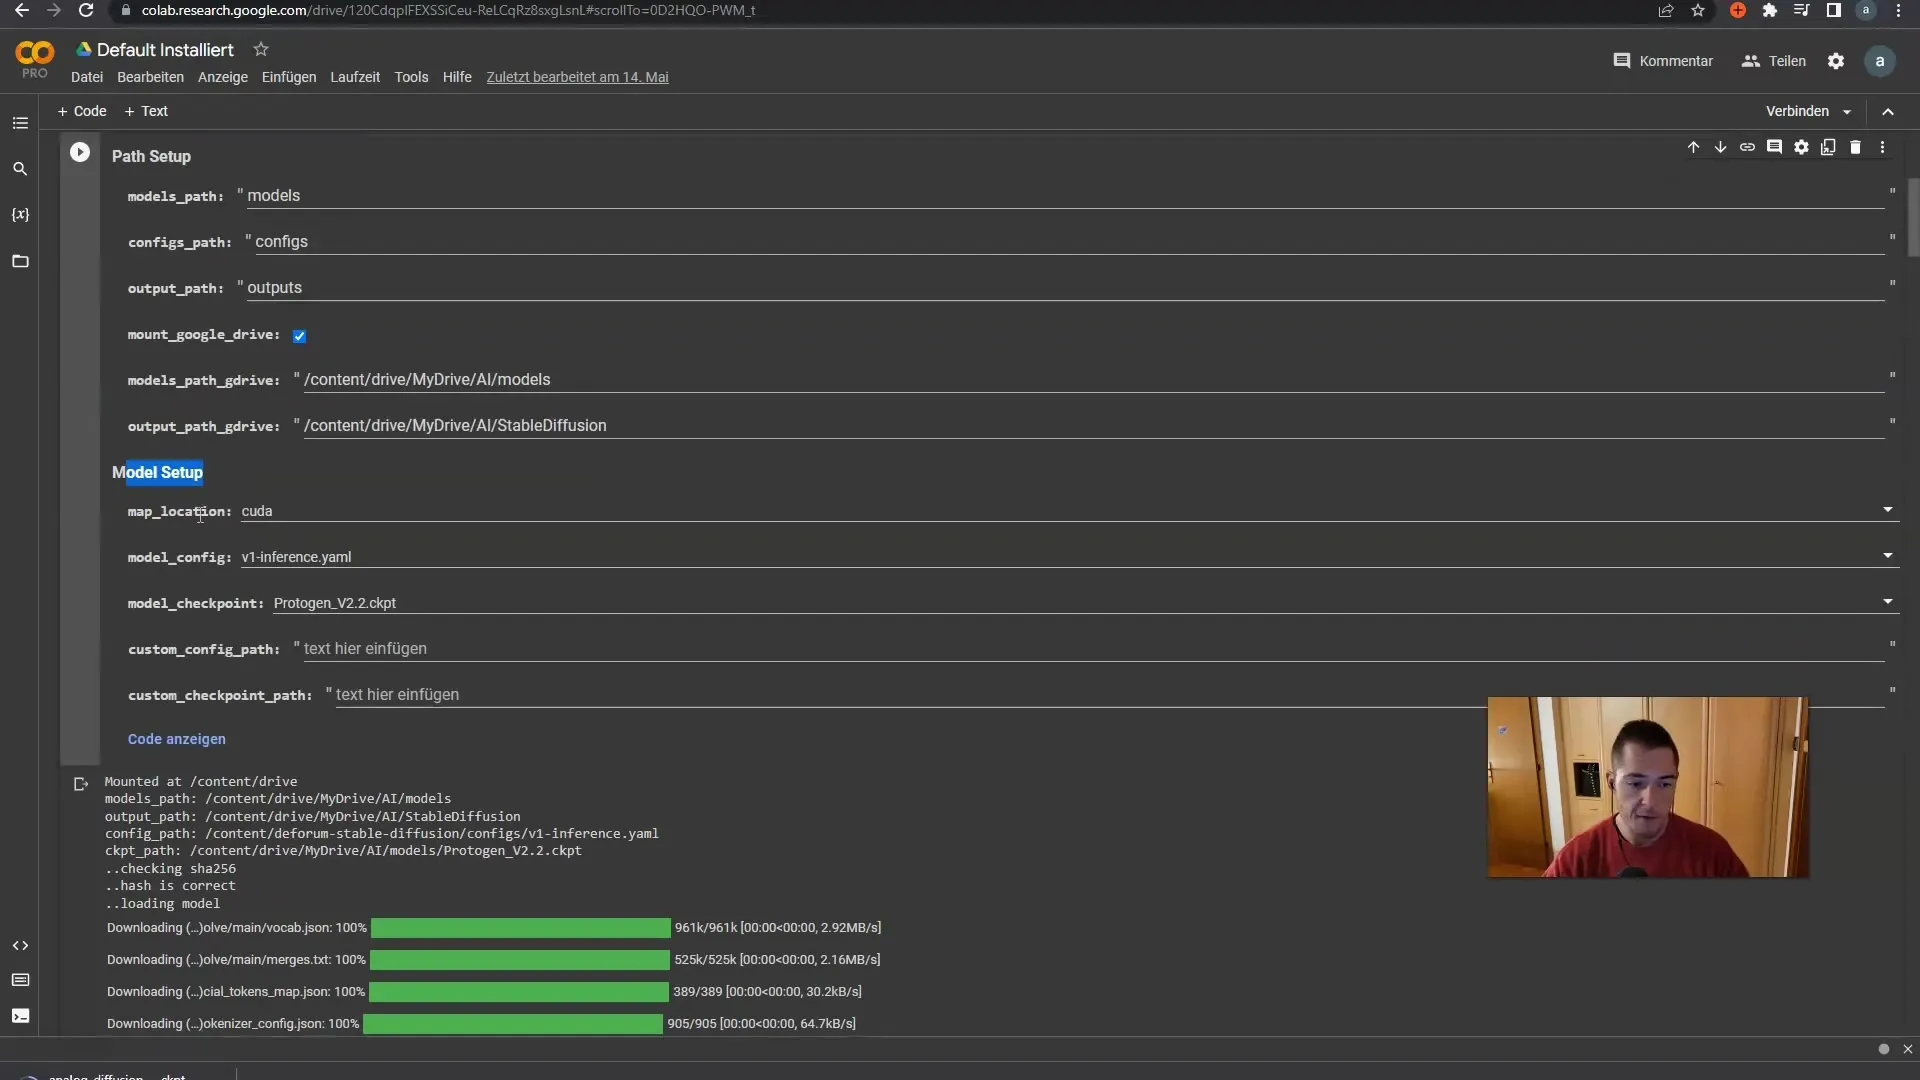Delete the Path Setup cell
The image size is (1920, 1080).
[x=1855, y=147]
